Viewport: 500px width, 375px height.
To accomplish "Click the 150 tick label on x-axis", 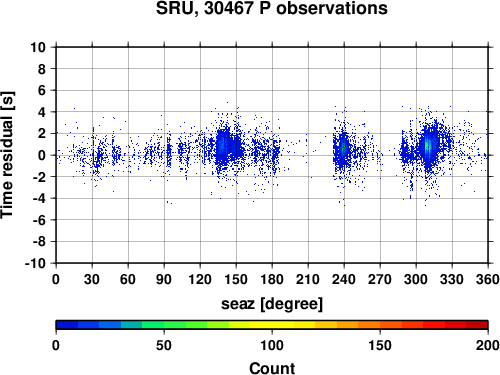I will click(x=236, y=279).
